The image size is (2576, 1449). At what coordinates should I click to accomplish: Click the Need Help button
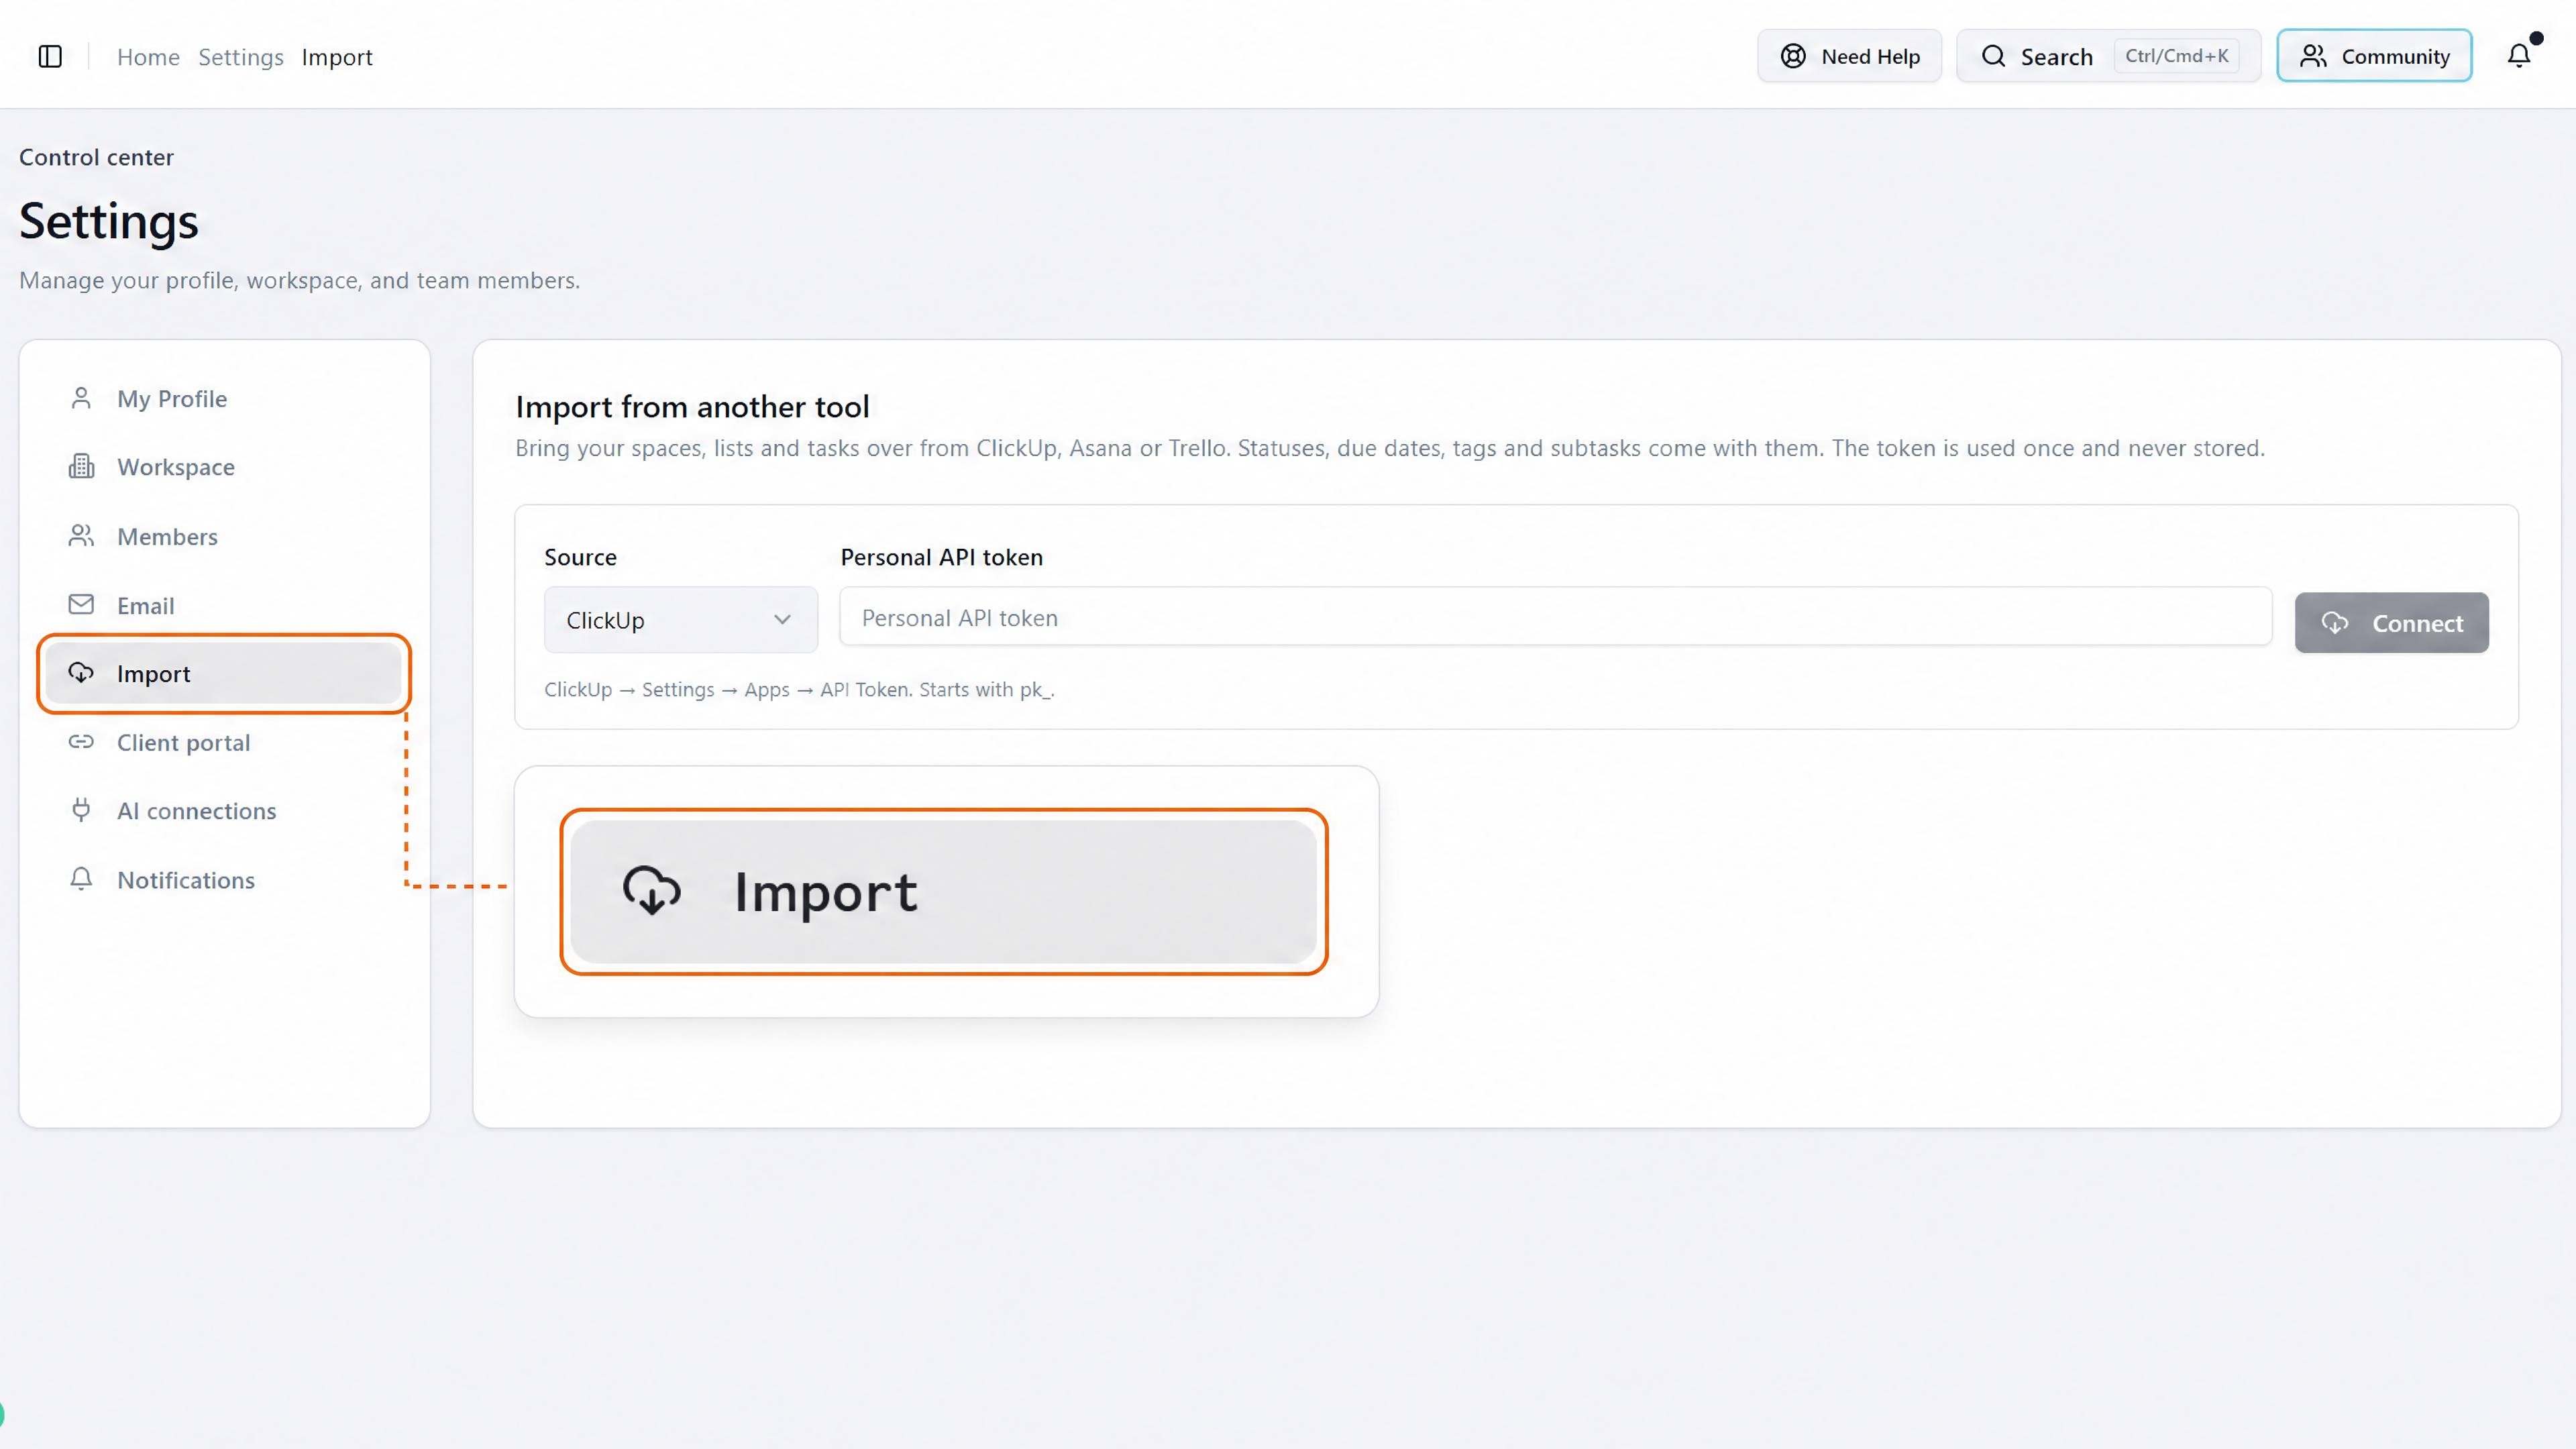click(x=1849, y=56)
